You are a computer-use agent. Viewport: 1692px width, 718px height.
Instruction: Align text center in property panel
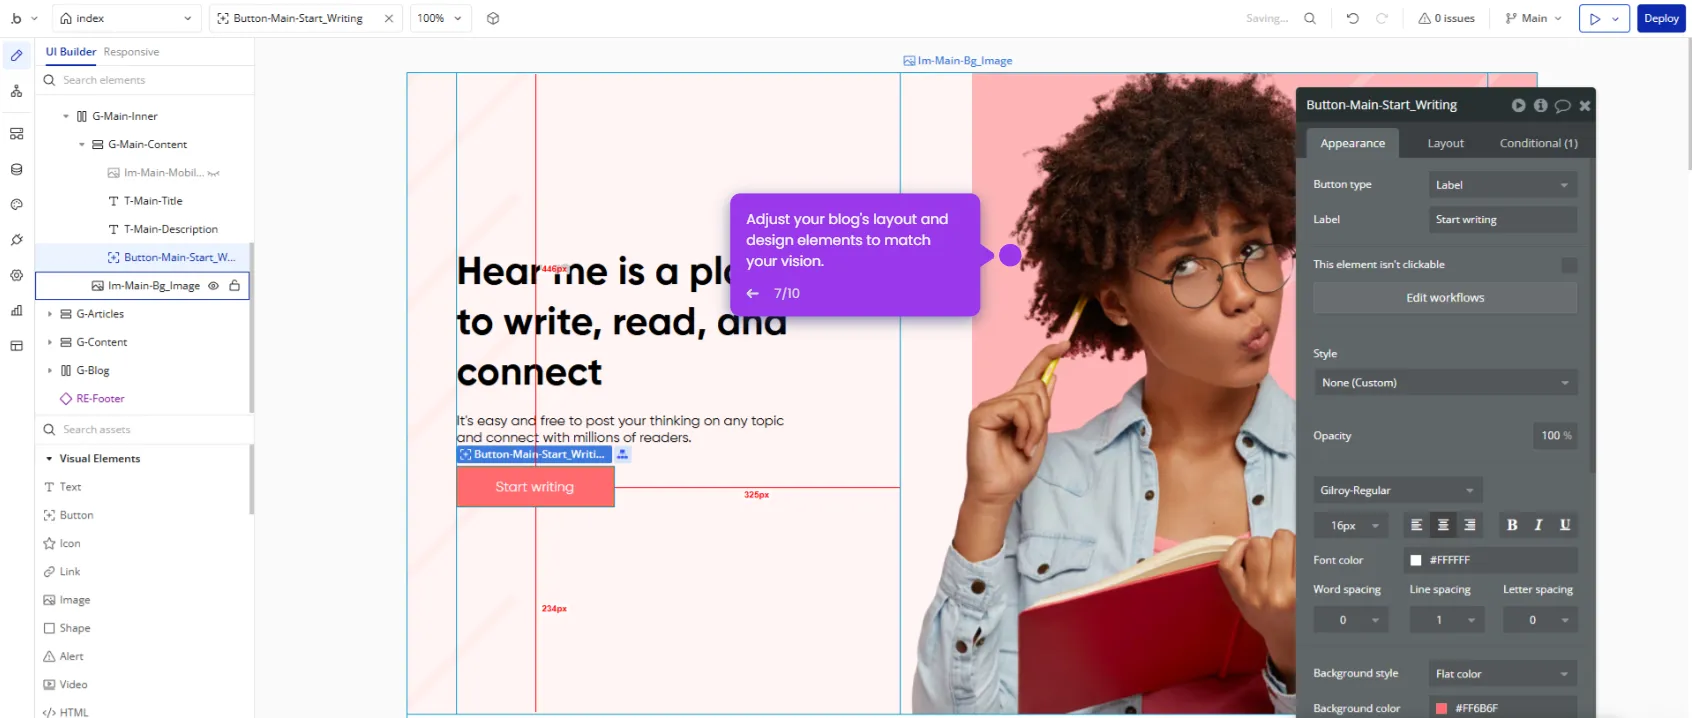click(x=1443, y=525)
